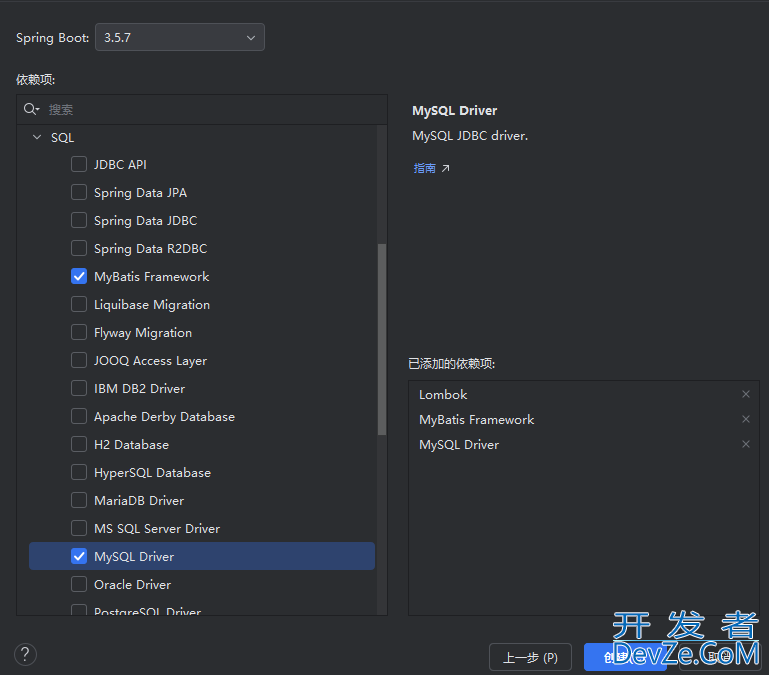Uncheck the MySQL Driver checkbox
769x675 pixels.
(79, 556)
